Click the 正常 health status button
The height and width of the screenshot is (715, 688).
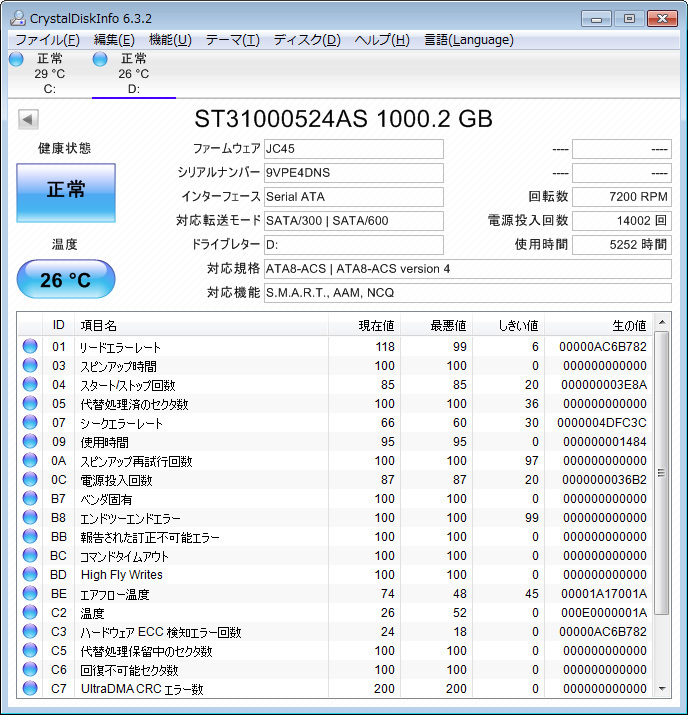coord(66,192)
